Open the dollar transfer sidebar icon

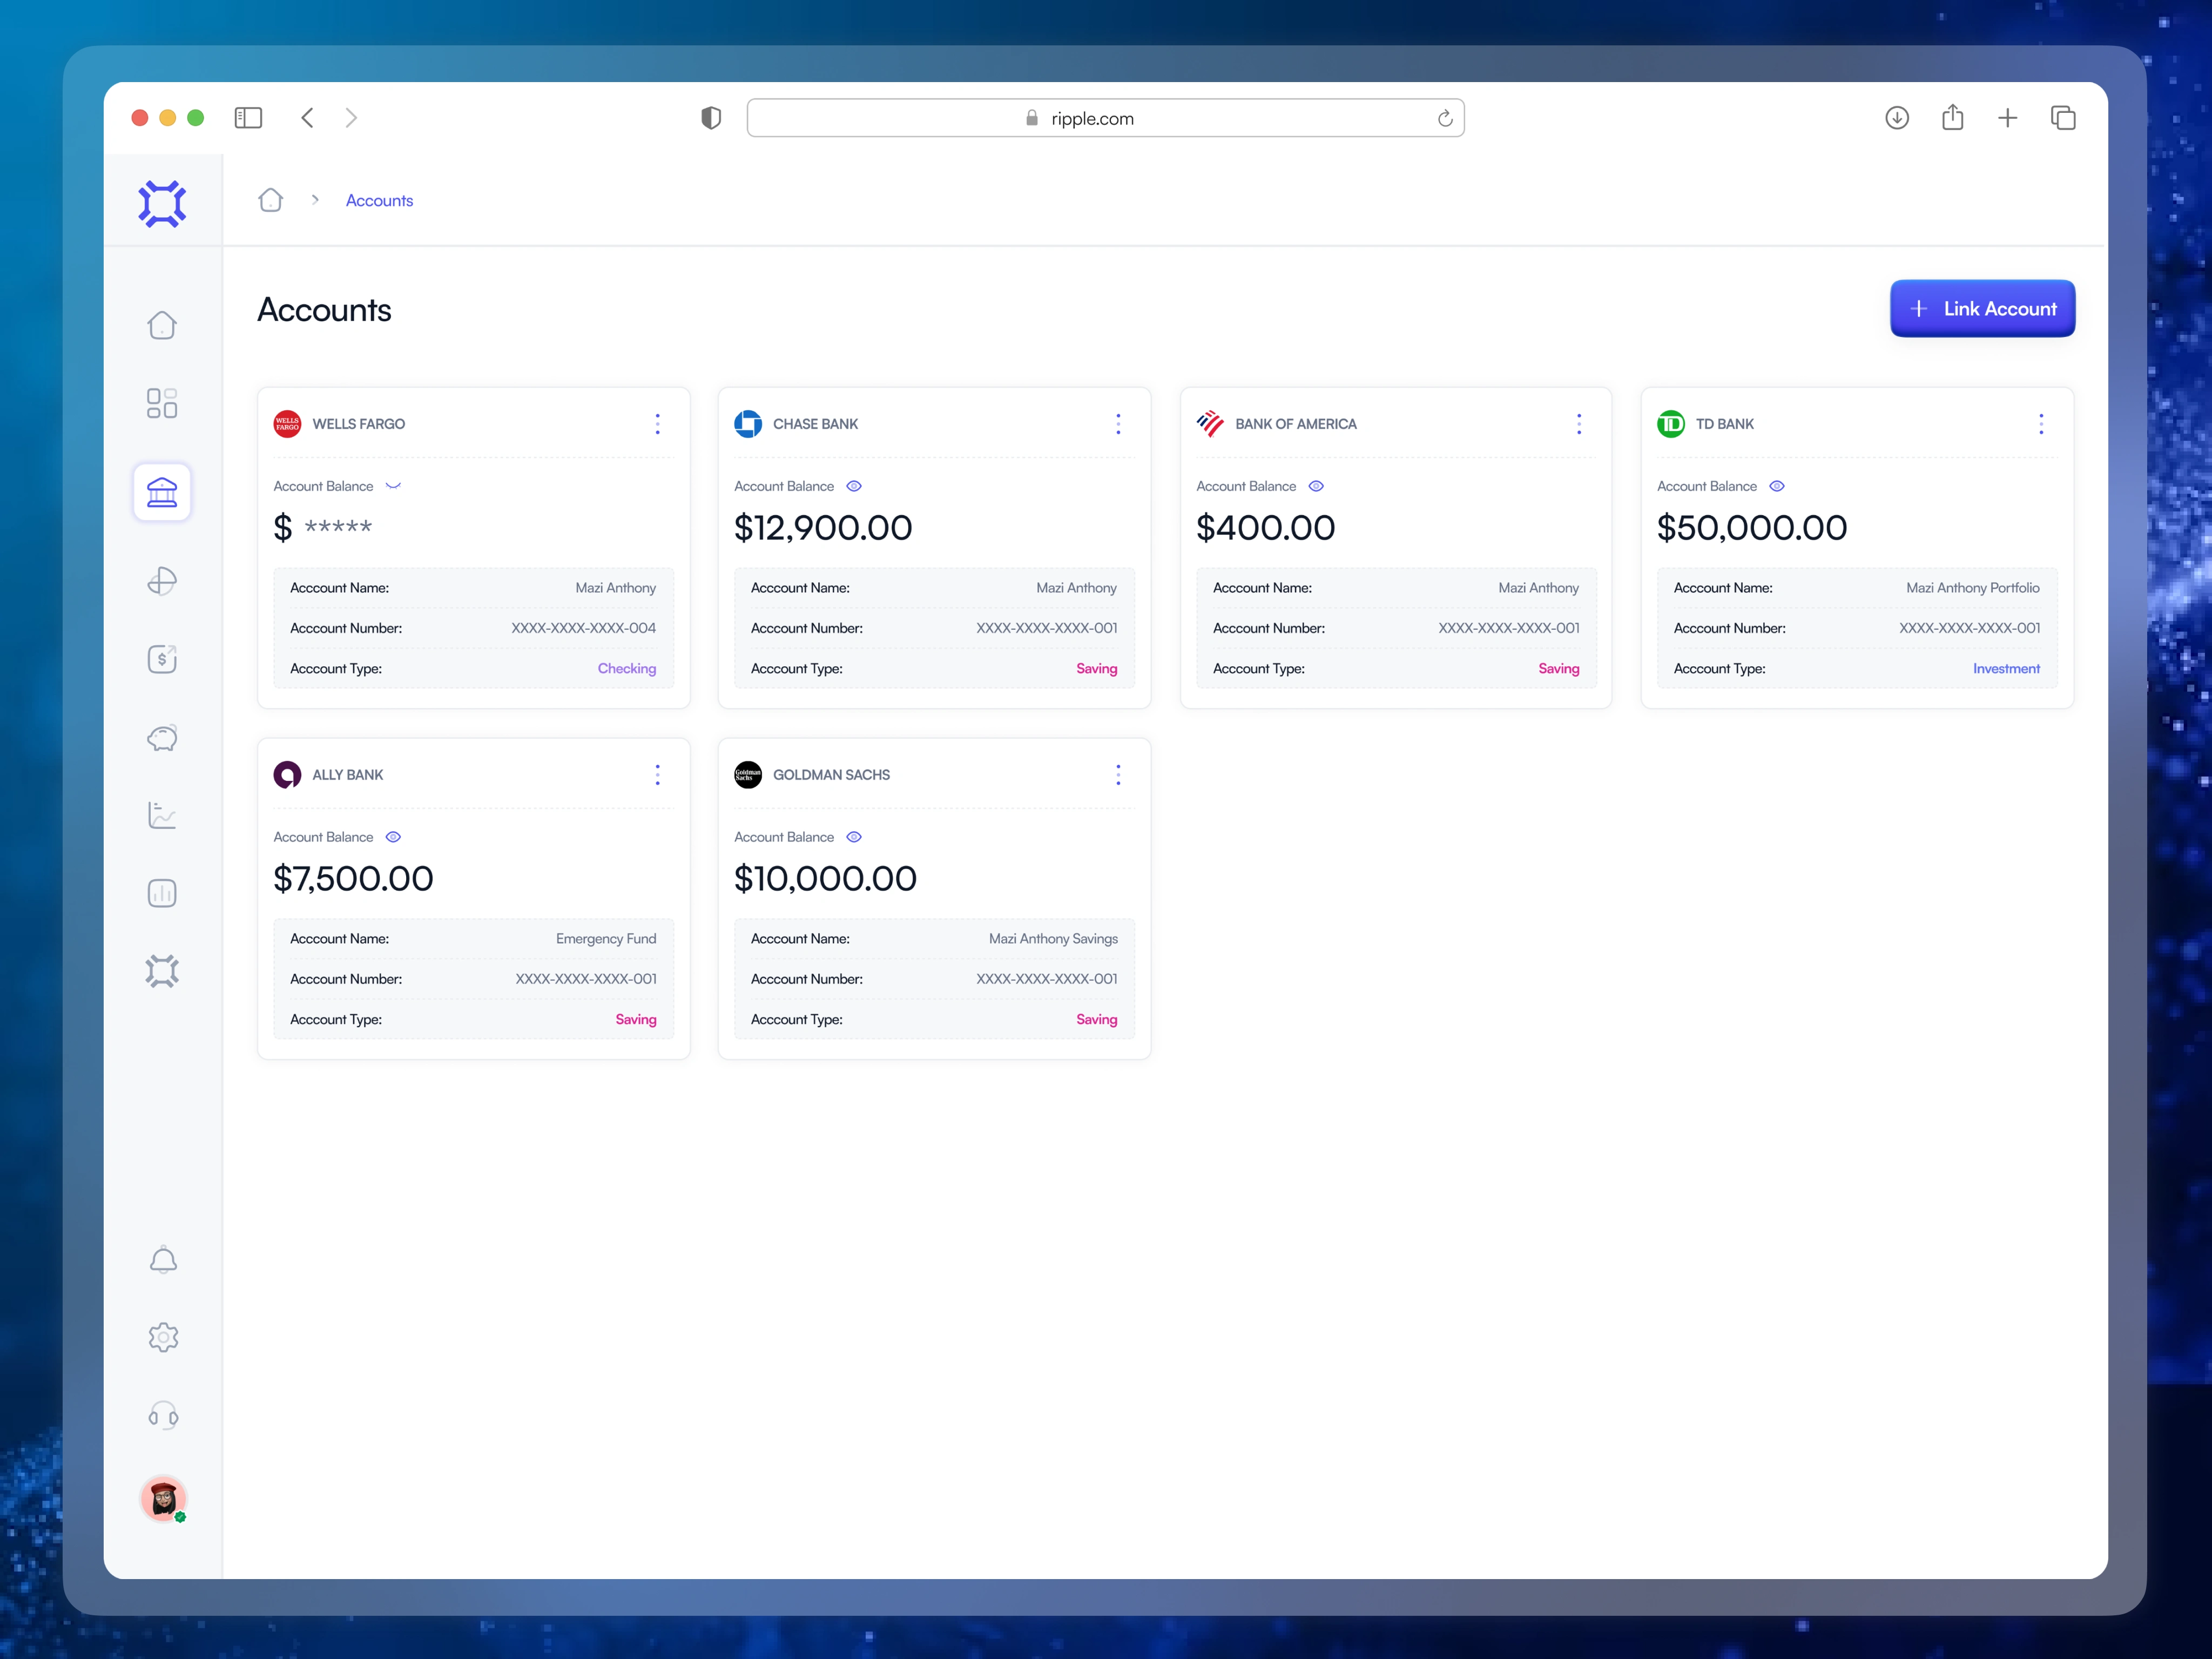162,659
